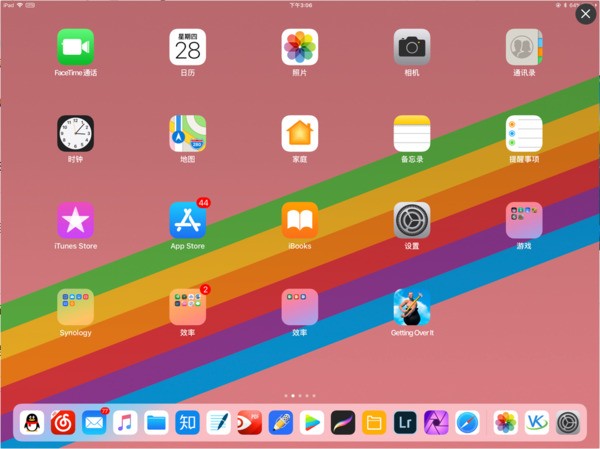Tap the home screen page indicator dots

[x=300, y=396]
